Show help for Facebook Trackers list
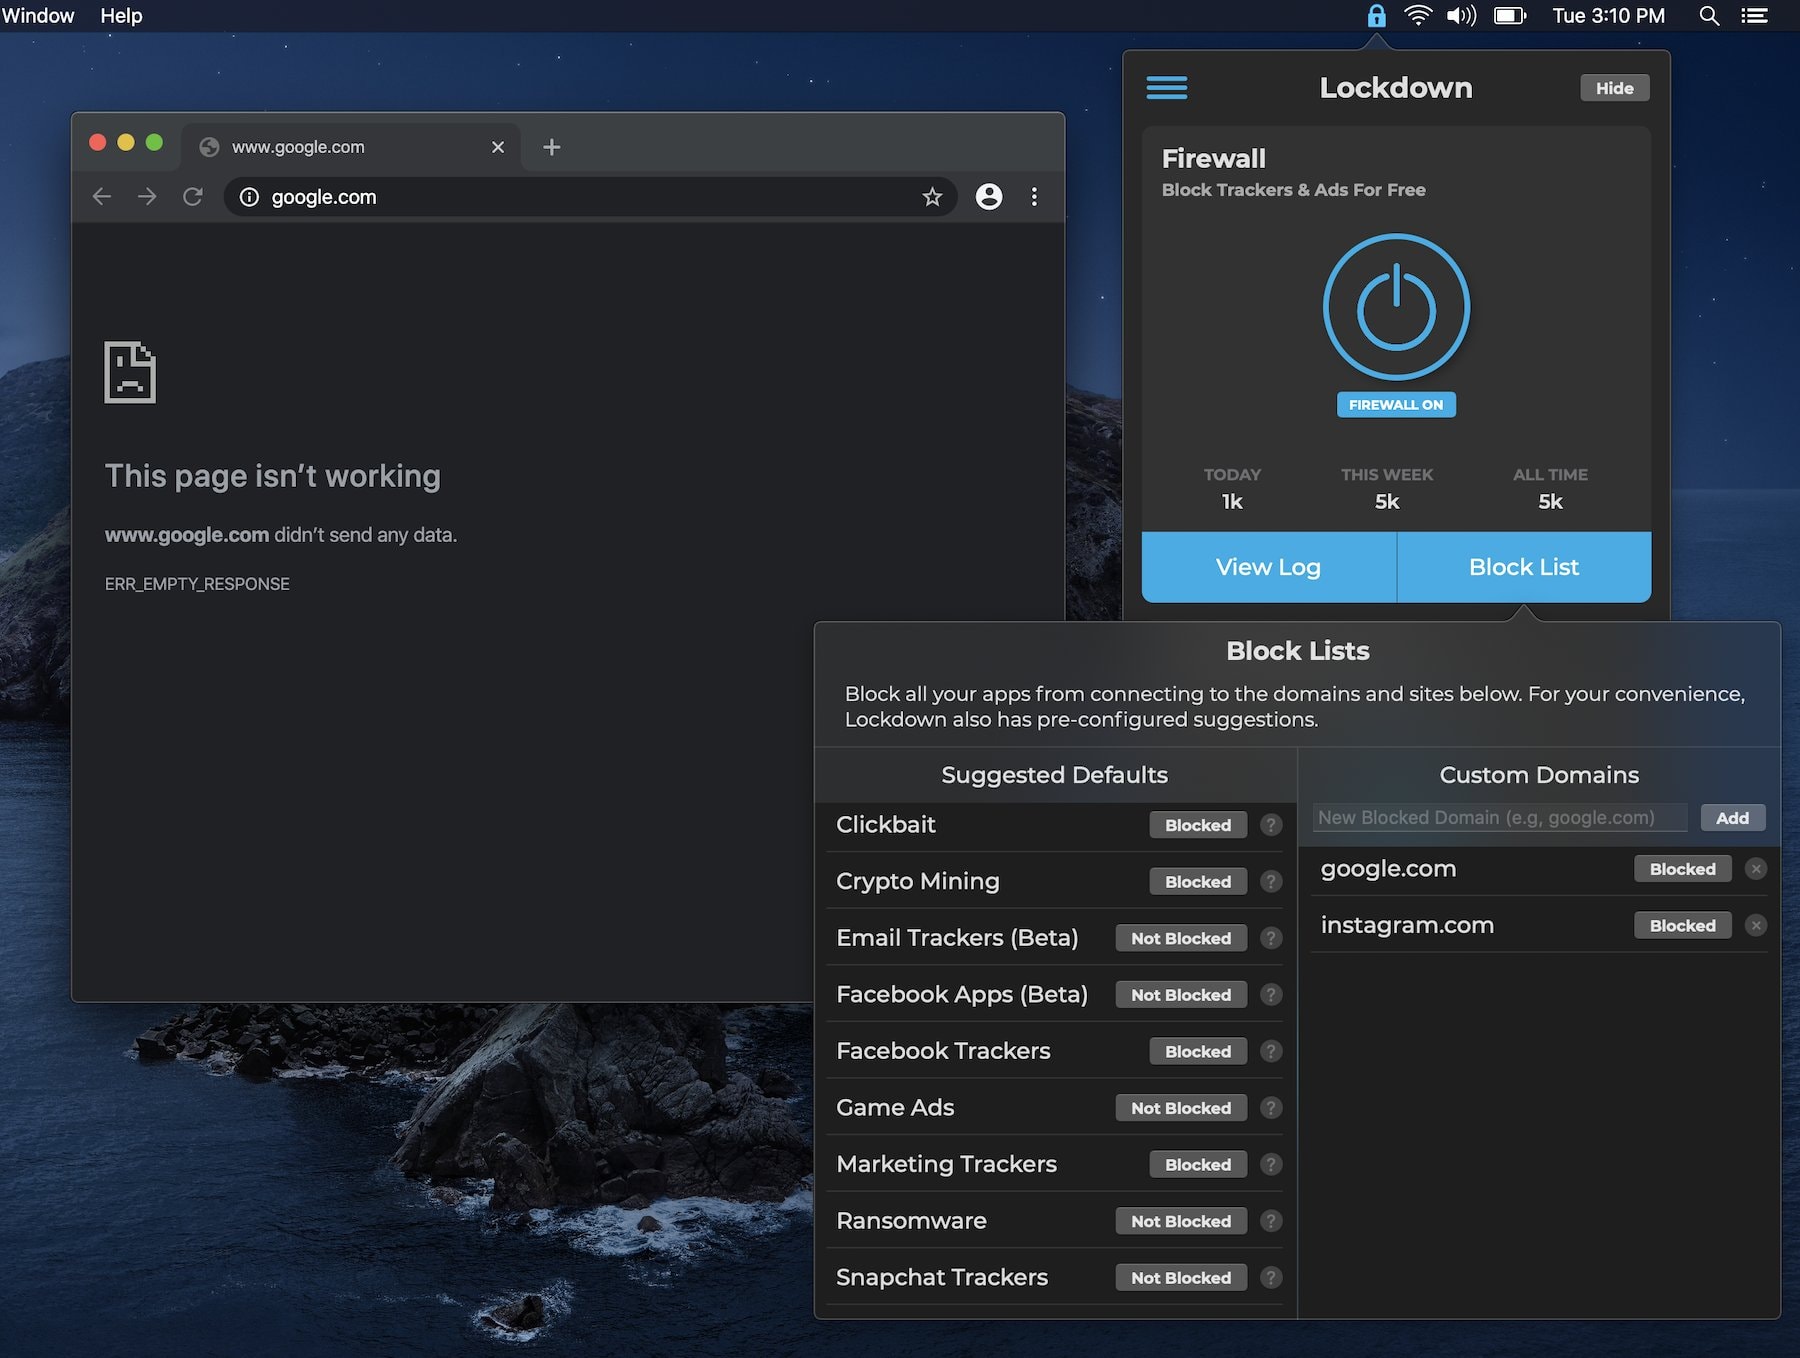1800x1358 pixels. point(1271,1051)
